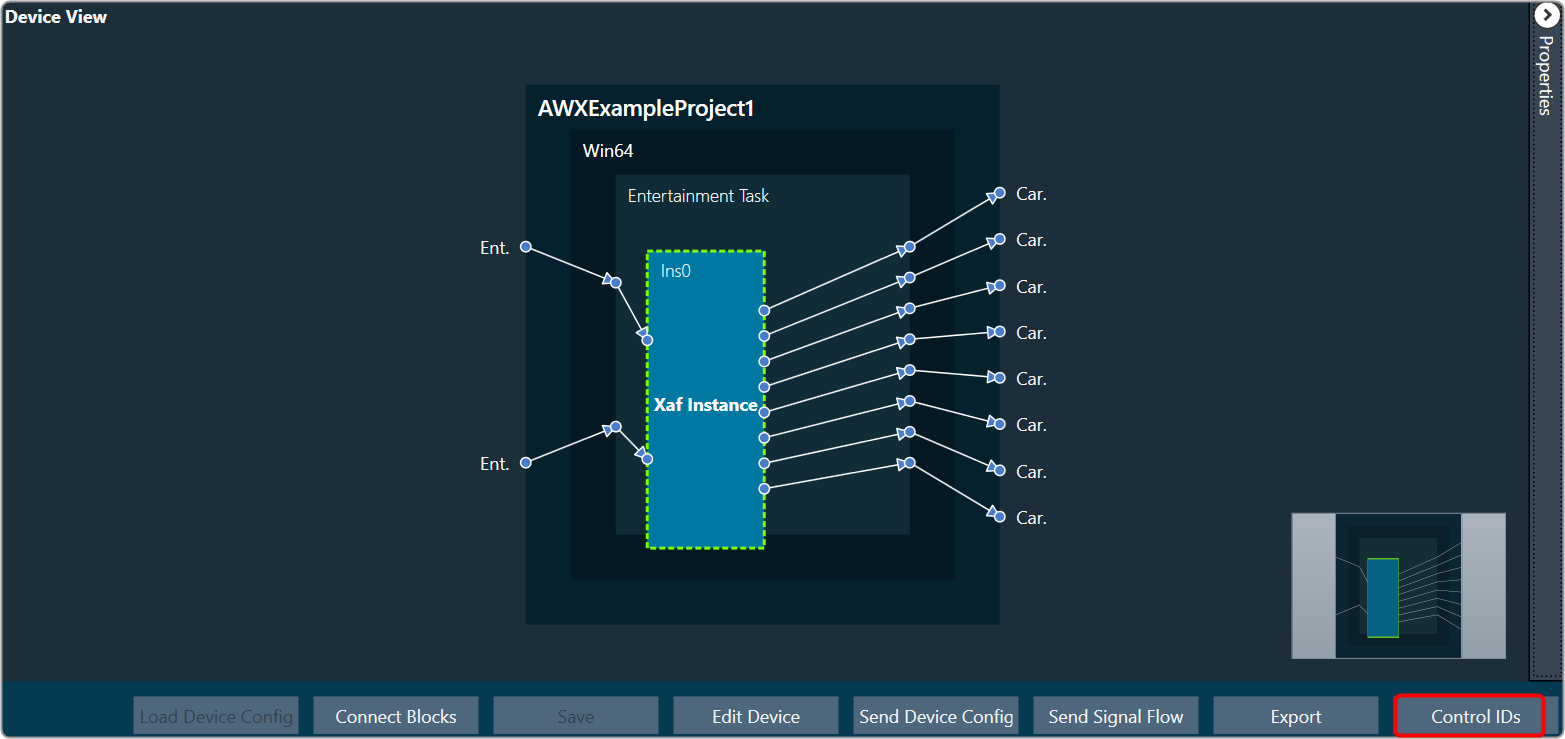The height and width of the screenshot is (739, 1565).
Task: Open the Edit Device dialog
Action: click(756, 716)
